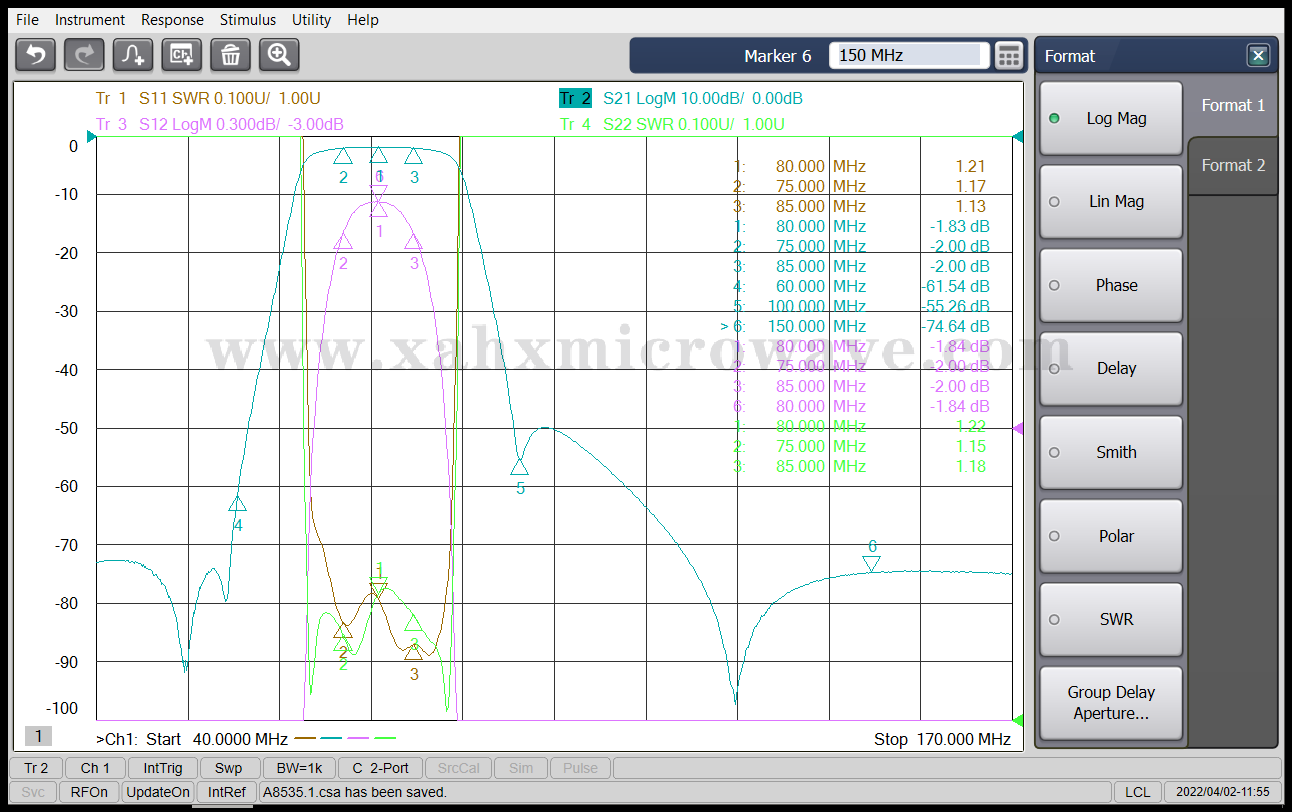
Task: Open the File menu
Action: (x=27, y=20)
